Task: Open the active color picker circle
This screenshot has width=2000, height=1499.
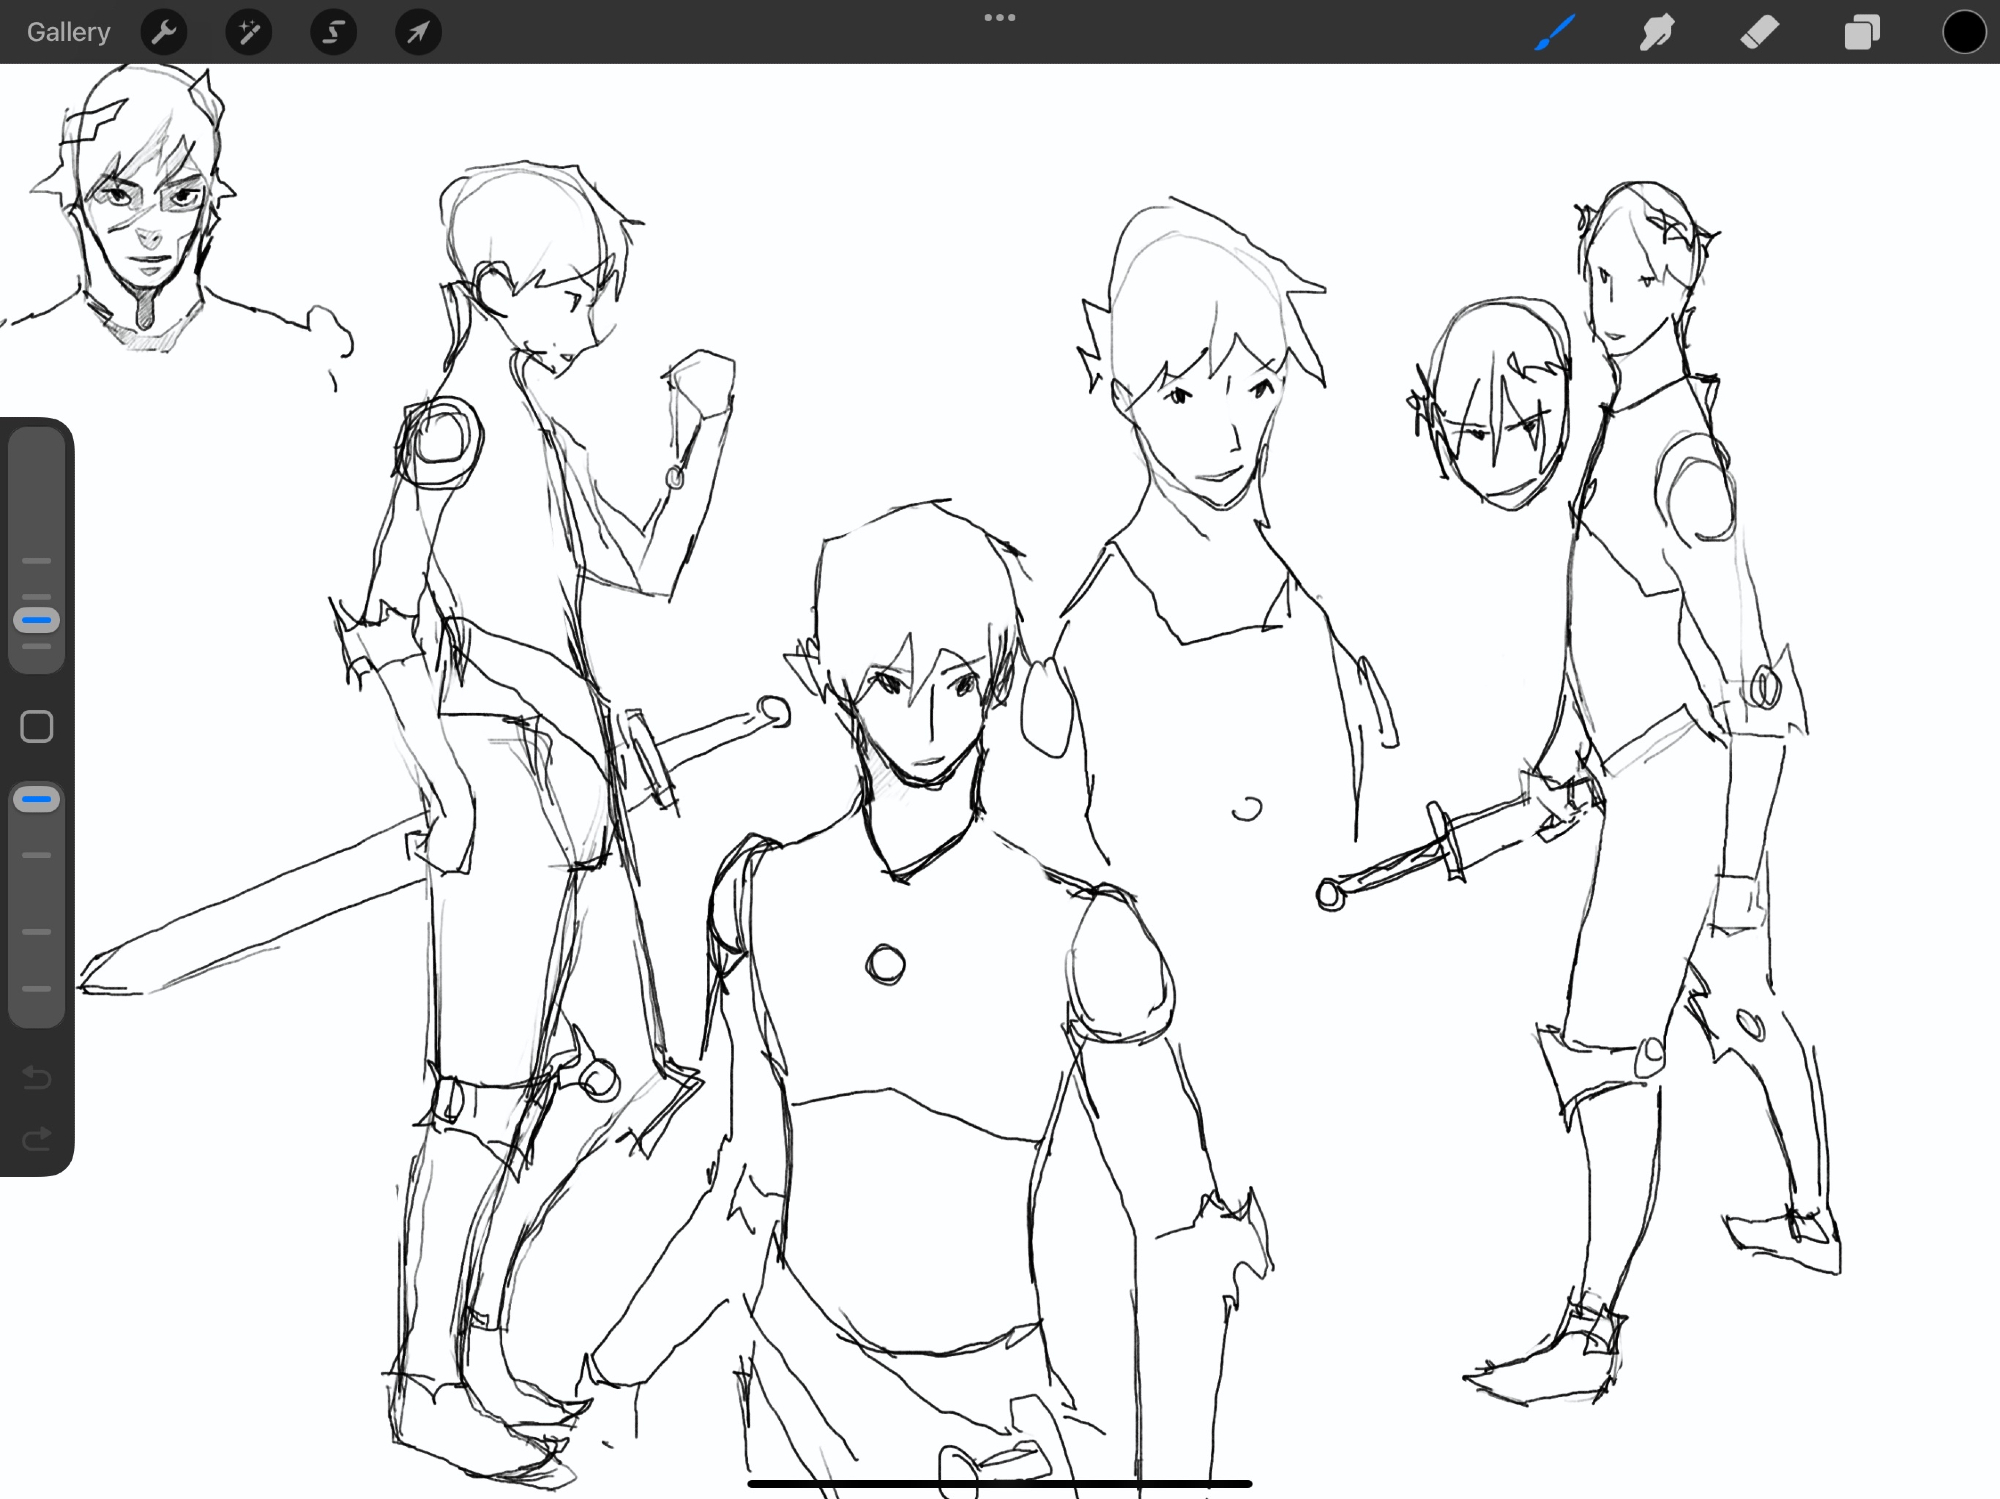Action: [x=1963, y=32]
